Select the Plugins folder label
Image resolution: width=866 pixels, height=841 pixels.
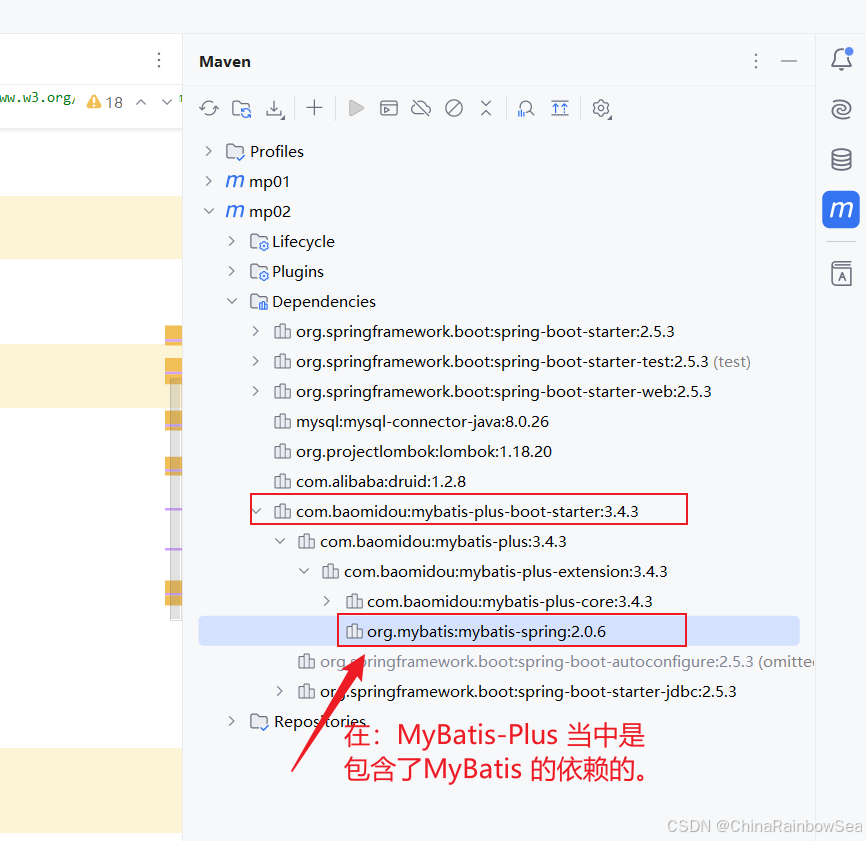point(298,271)
